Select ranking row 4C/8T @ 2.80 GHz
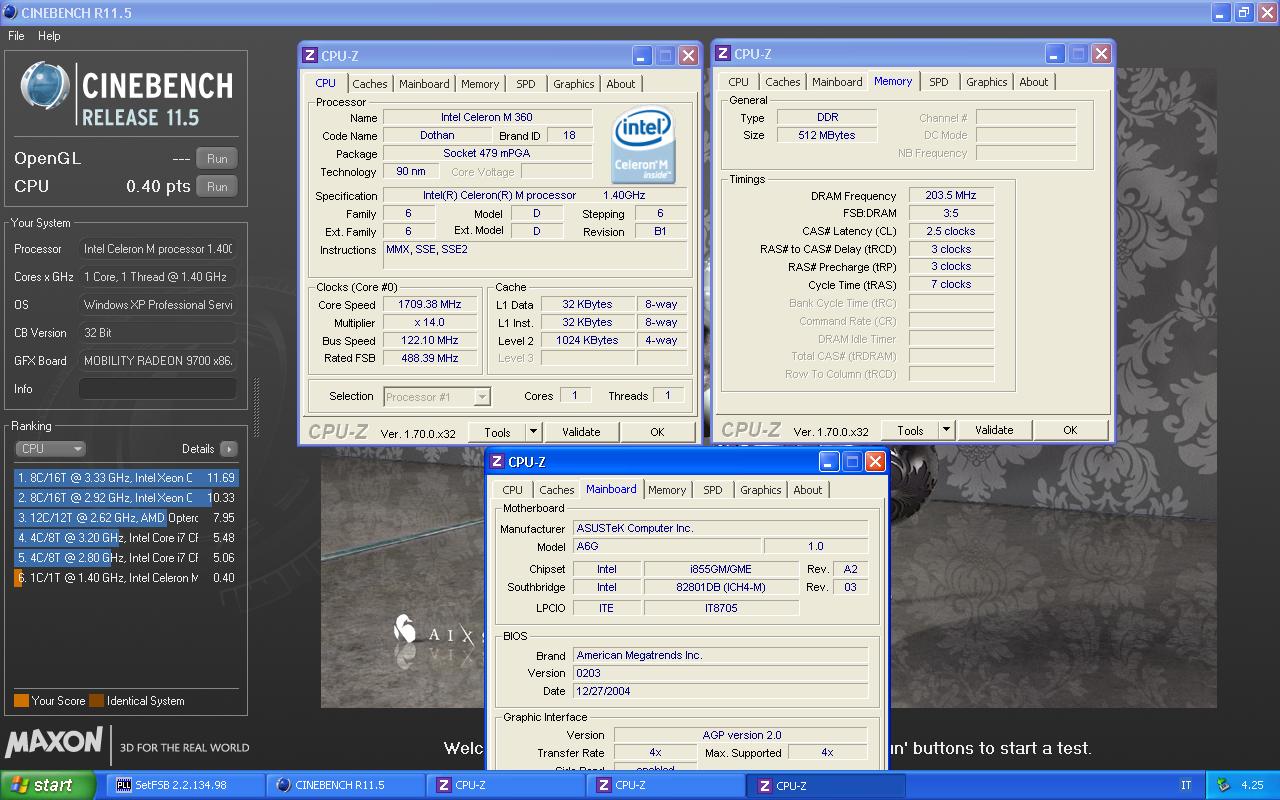This screenshot has width=1280, height=800. pyautogui.click(x=126, y=558)
